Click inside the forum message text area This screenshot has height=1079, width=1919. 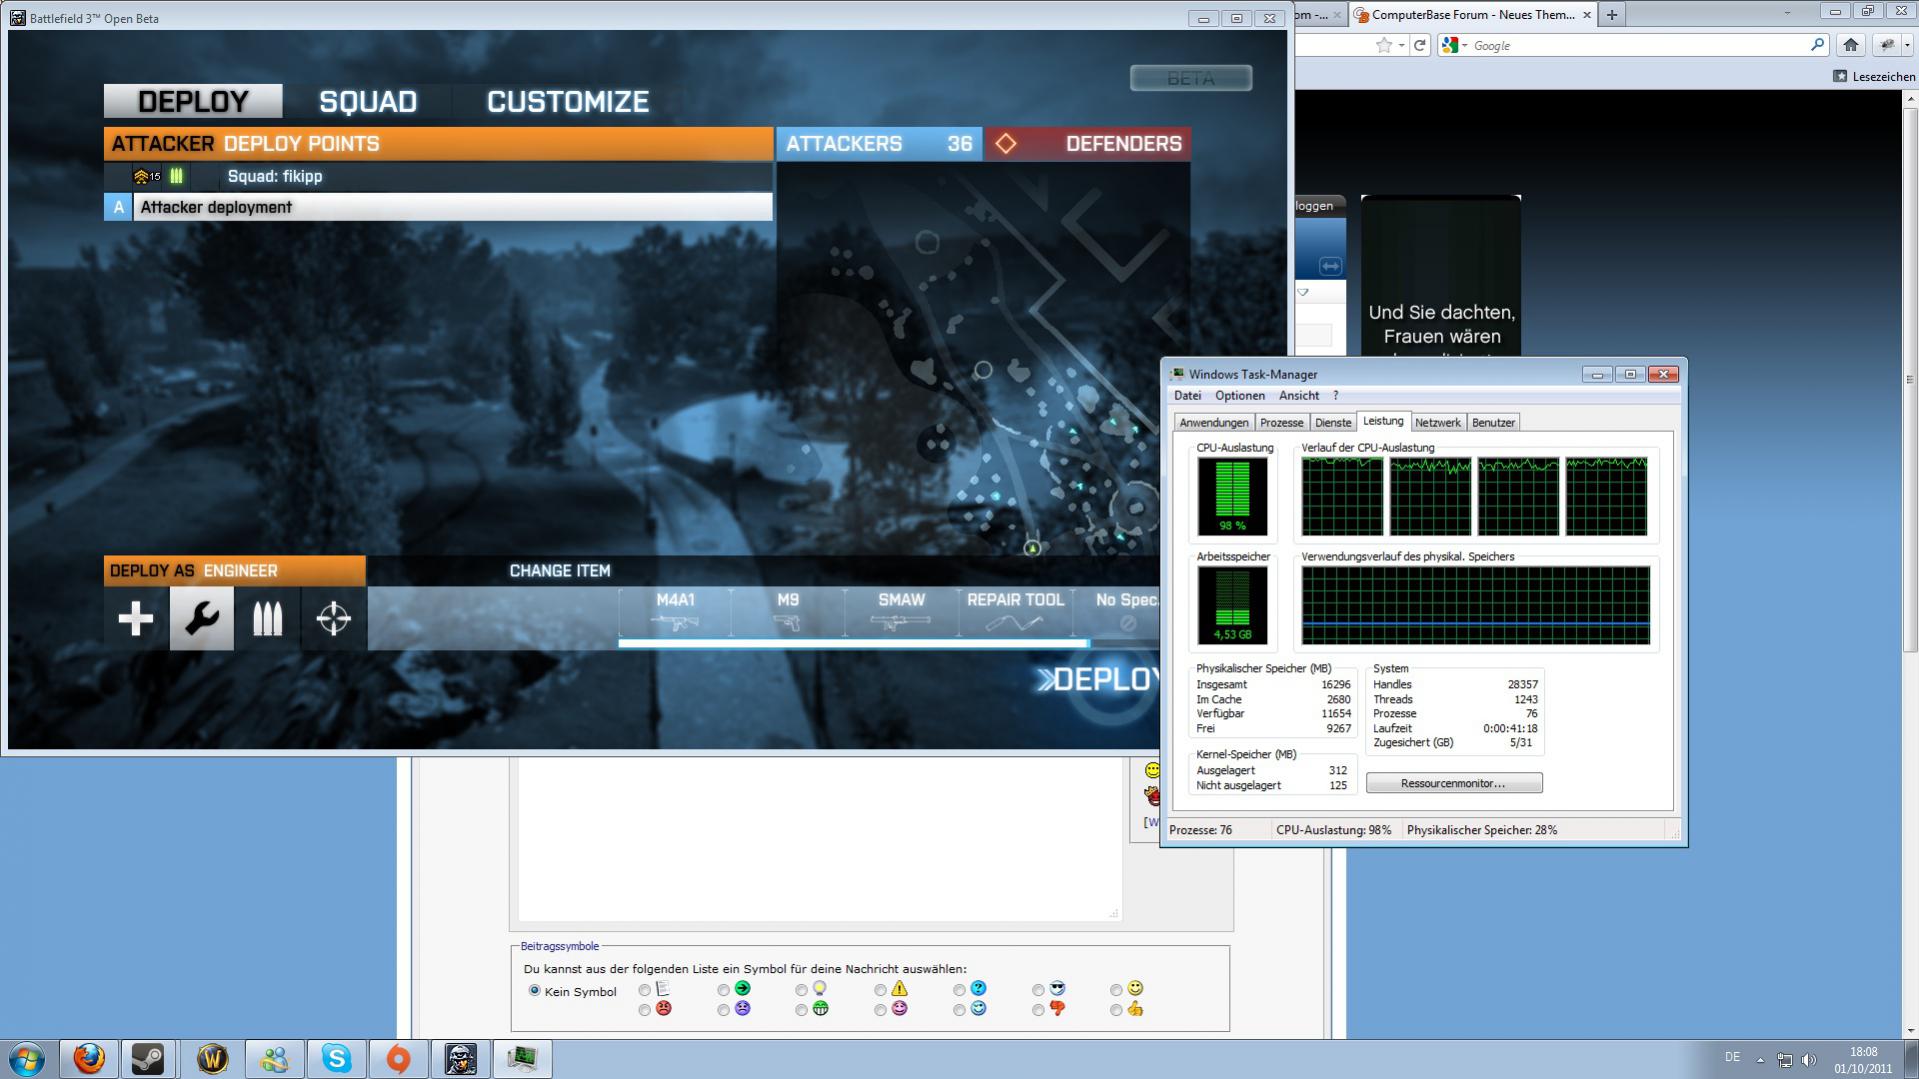click(819, 838)
